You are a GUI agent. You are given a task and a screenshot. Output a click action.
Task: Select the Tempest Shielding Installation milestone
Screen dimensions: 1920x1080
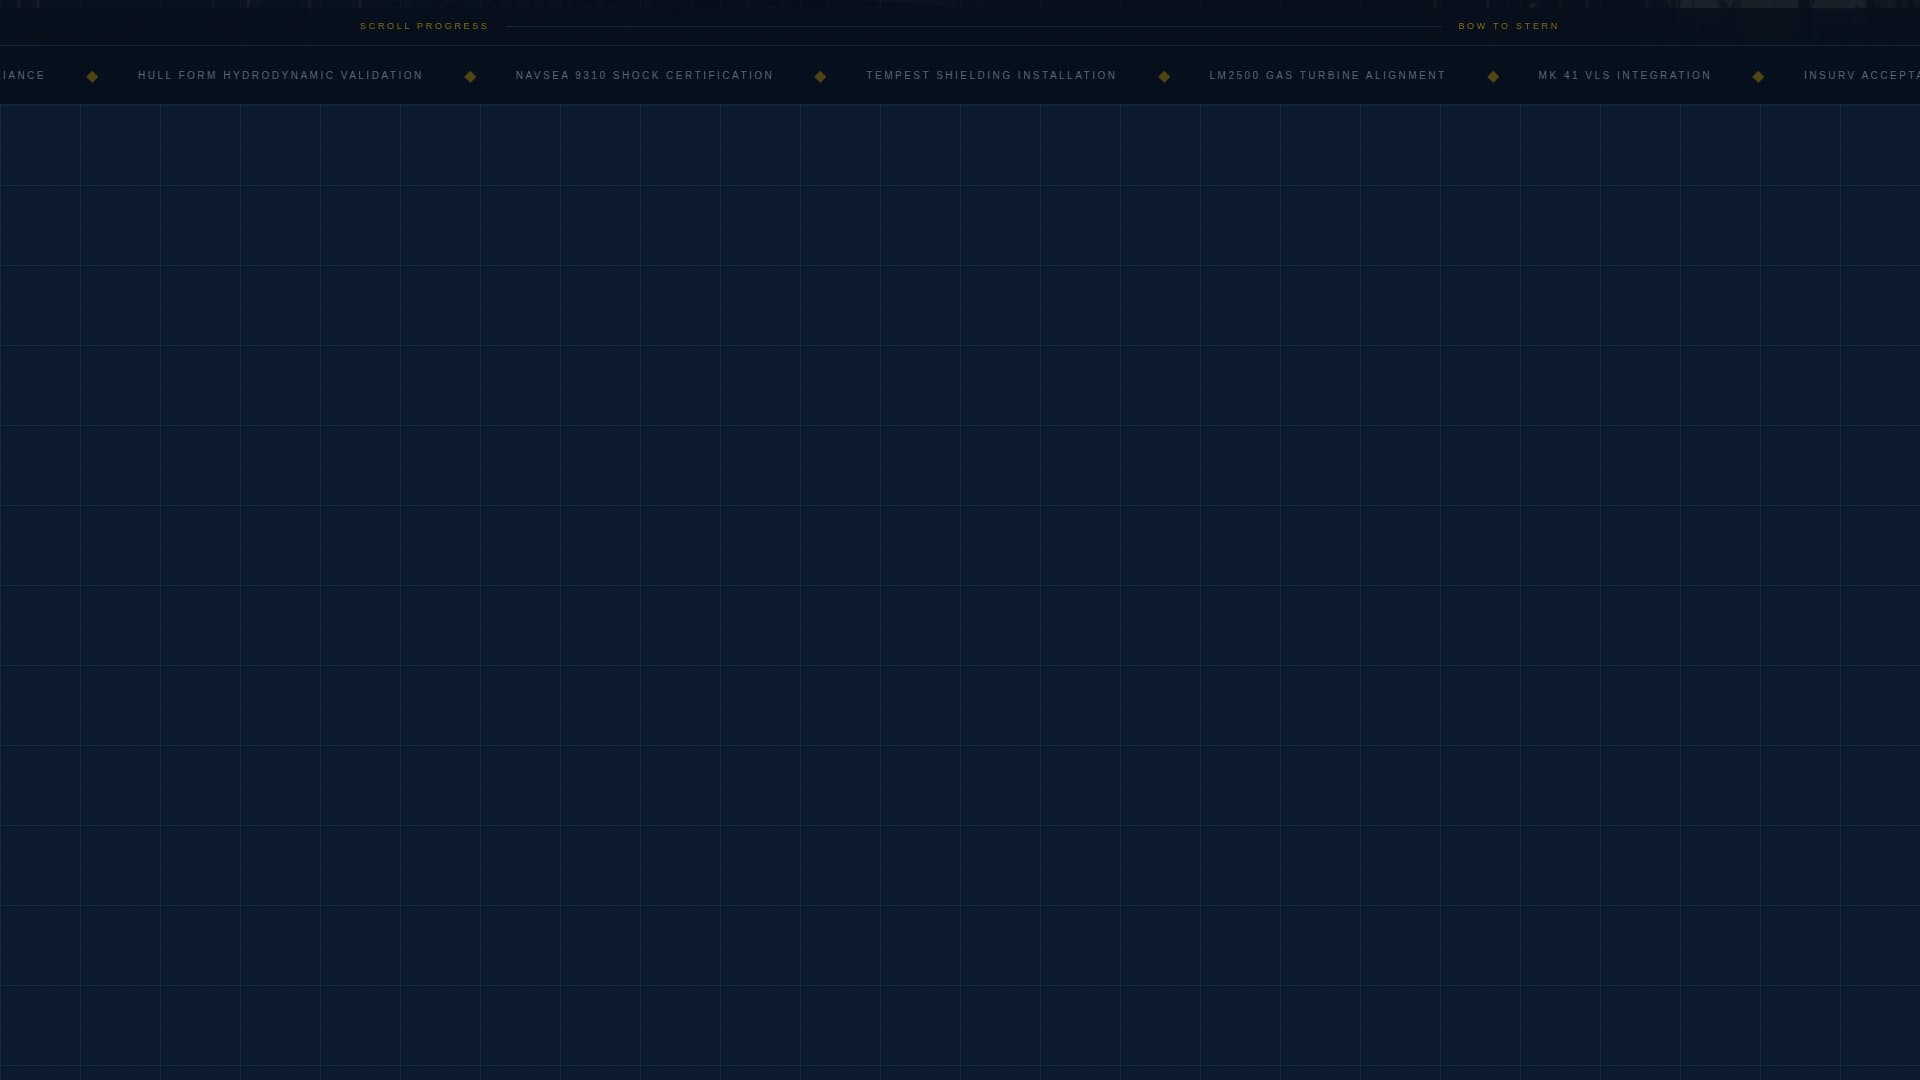coord(991,75)
